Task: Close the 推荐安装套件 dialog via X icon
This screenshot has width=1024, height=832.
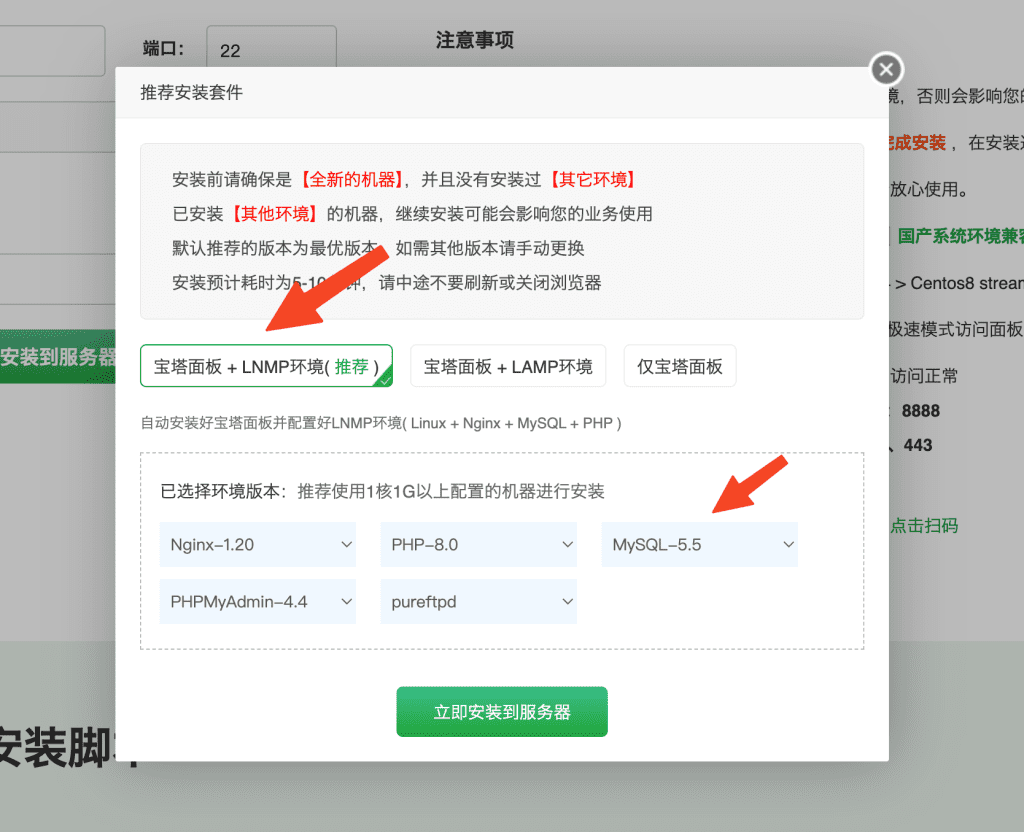Action: click(886, 69)
